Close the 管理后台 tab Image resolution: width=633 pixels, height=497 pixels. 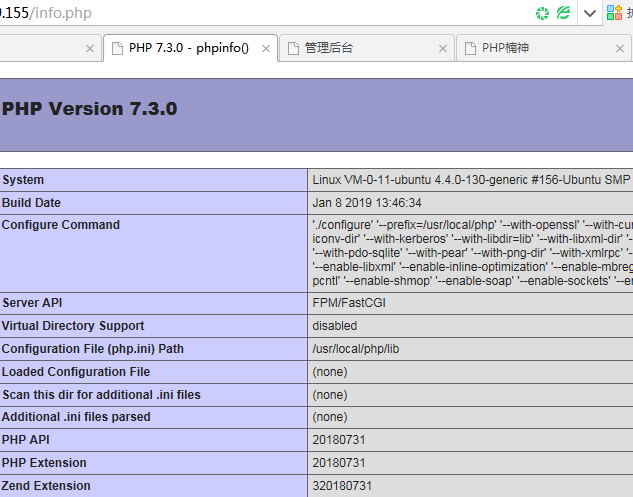pyautogui.click(x=443, y=49)
